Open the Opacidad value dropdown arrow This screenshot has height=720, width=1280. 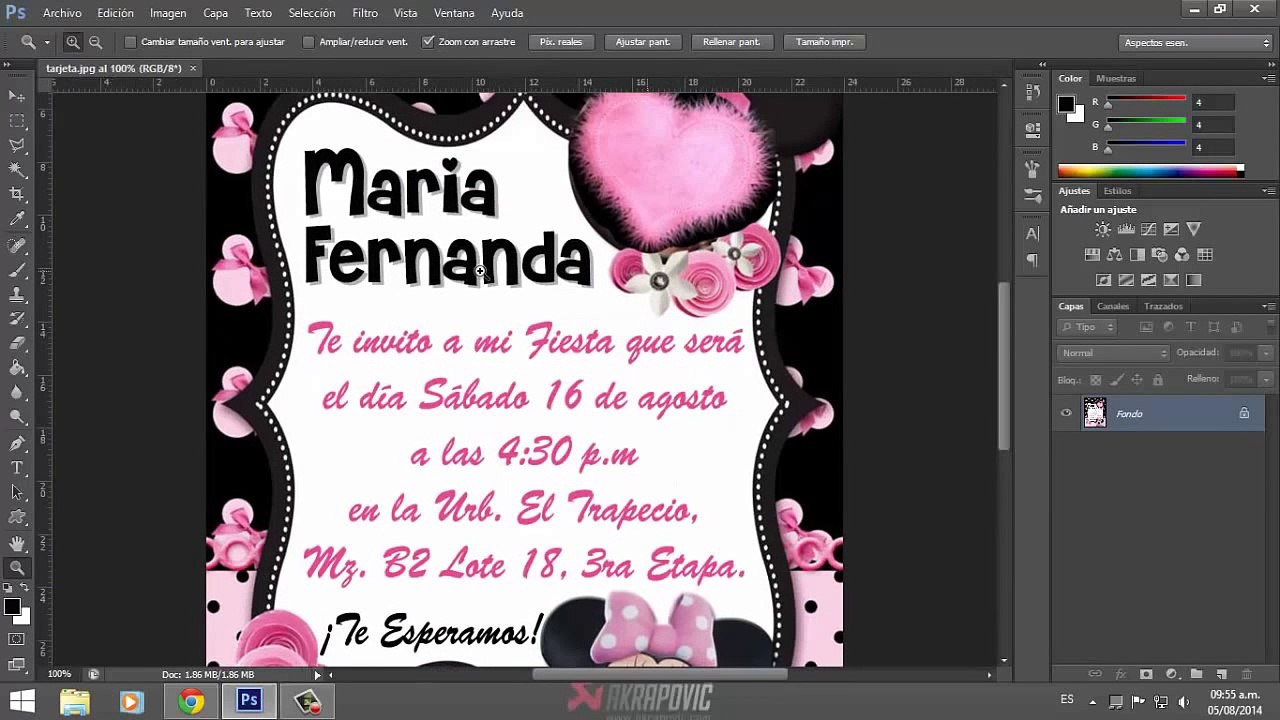(x=1266, y=353)
